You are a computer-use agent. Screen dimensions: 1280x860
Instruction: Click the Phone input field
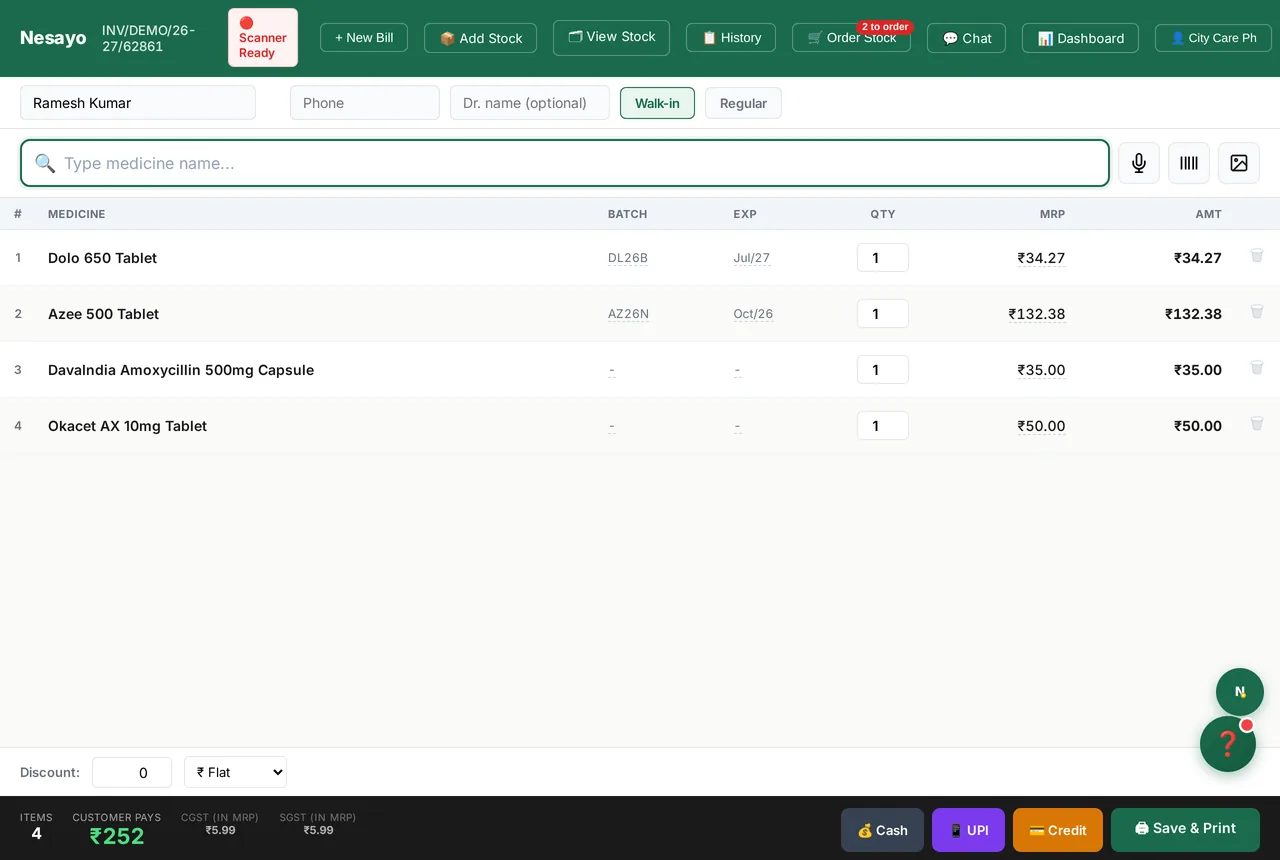pos(365,103)
